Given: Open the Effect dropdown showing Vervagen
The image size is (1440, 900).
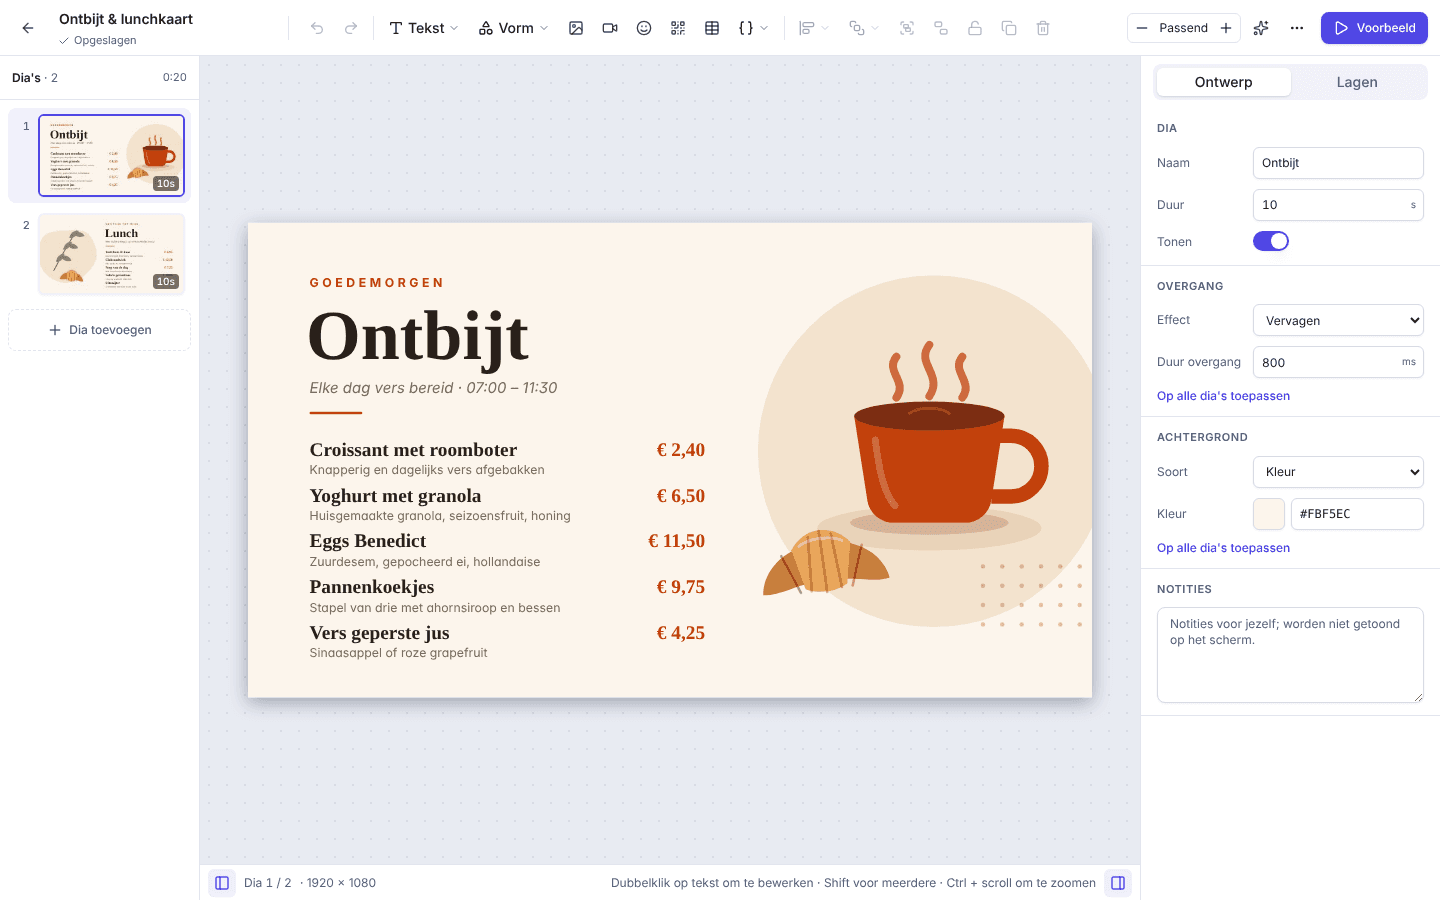Looking at the screenshot, I should 1338,320.
